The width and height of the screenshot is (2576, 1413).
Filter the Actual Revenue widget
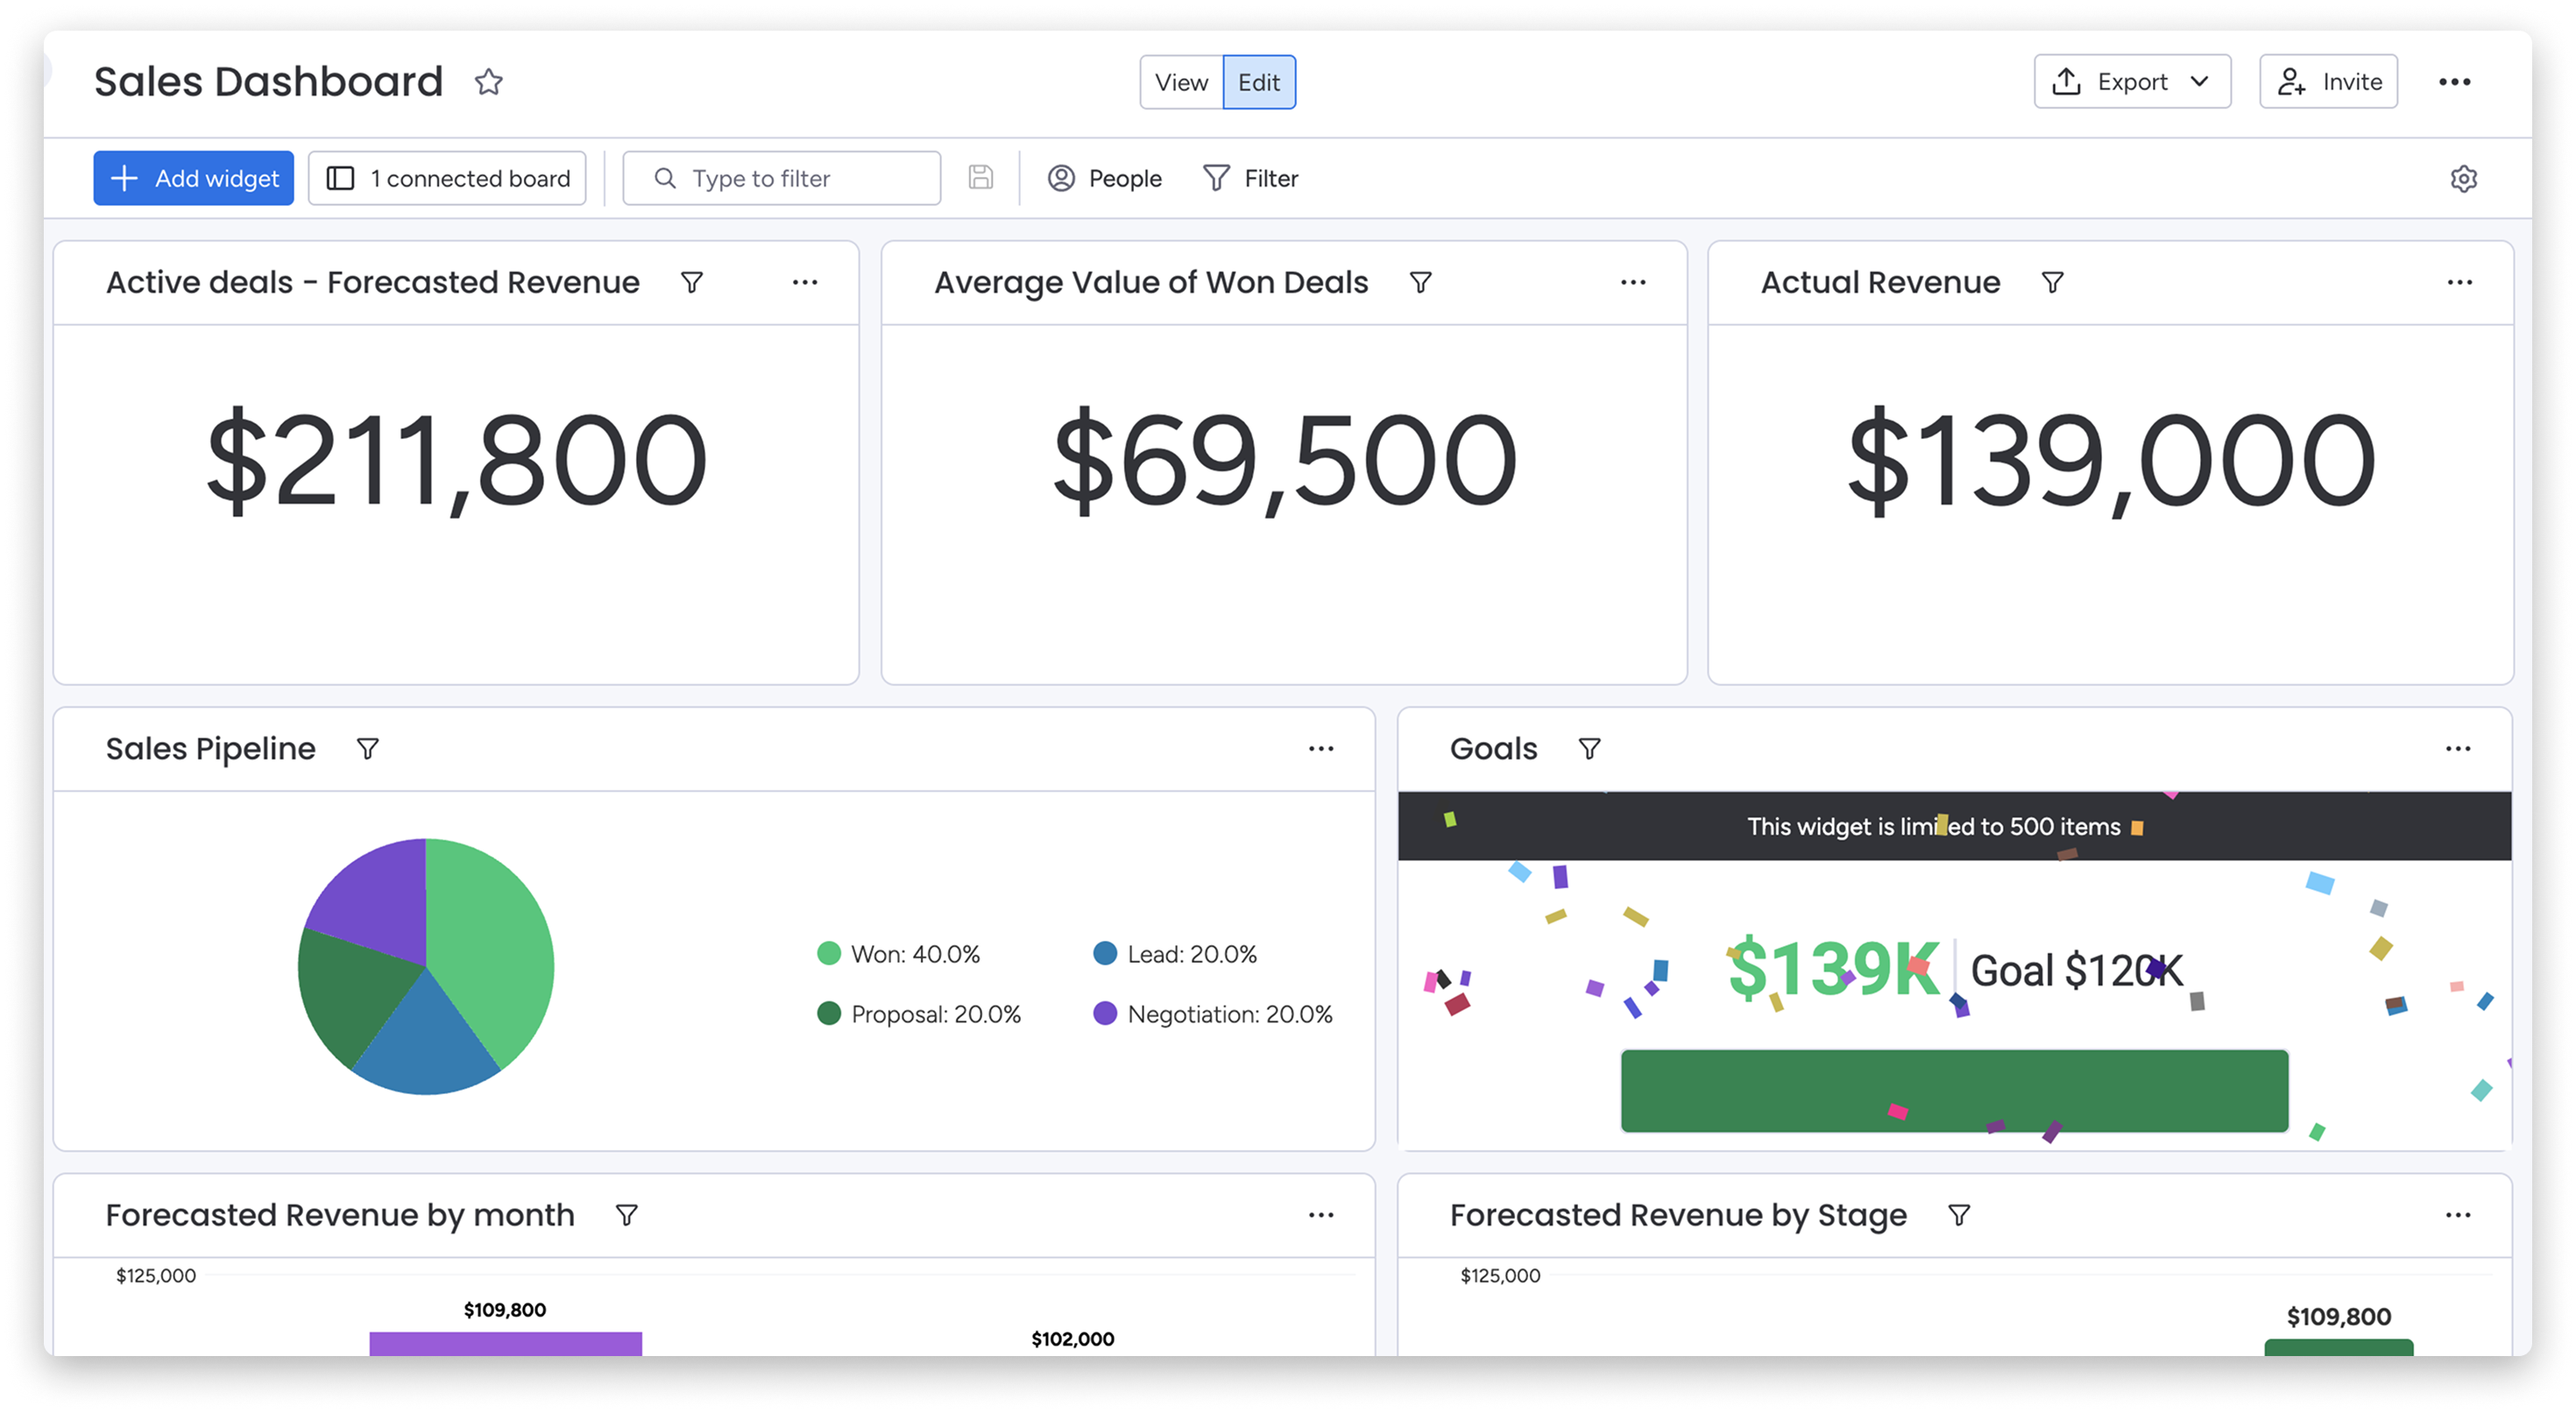tap(2052, 283)
